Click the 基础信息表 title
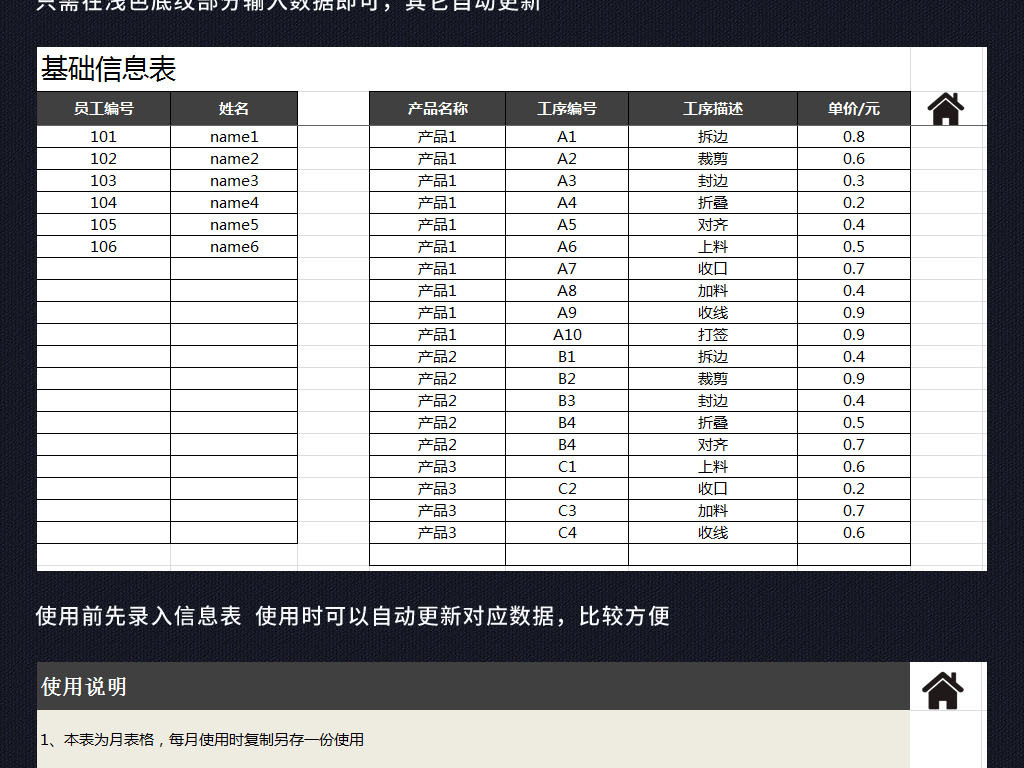Image resolution: width=1024 pixels, height=768 pixels. 108,69
